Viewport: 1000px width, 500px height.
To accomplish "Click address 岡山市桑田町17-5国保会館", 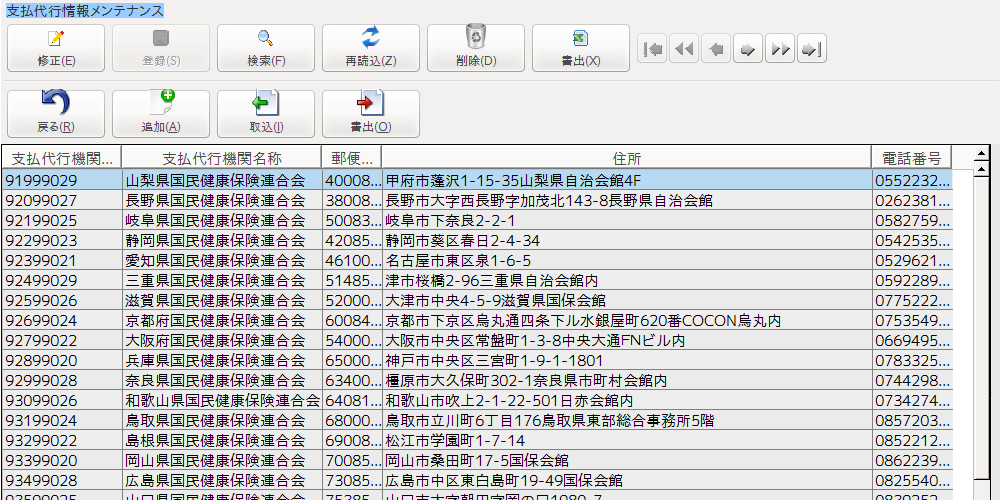I will point(626,460).
